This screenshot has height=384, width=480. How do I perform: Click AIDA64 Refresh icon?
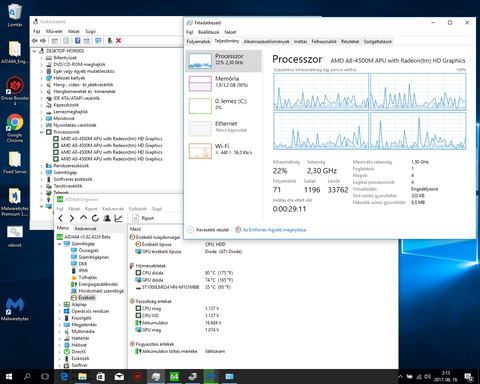coord(95,218)
